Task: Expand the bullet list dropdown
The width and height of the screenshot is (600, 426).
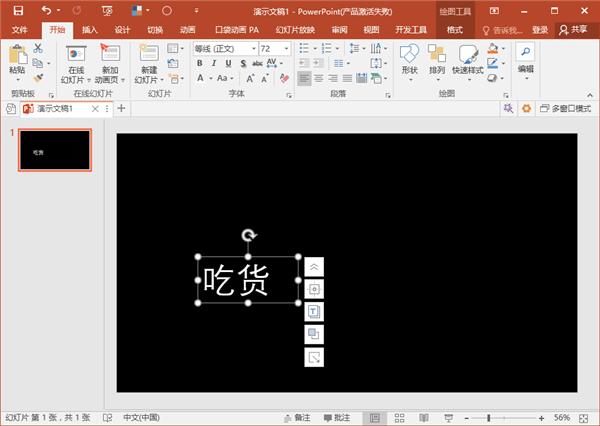Action: (315, 49)
